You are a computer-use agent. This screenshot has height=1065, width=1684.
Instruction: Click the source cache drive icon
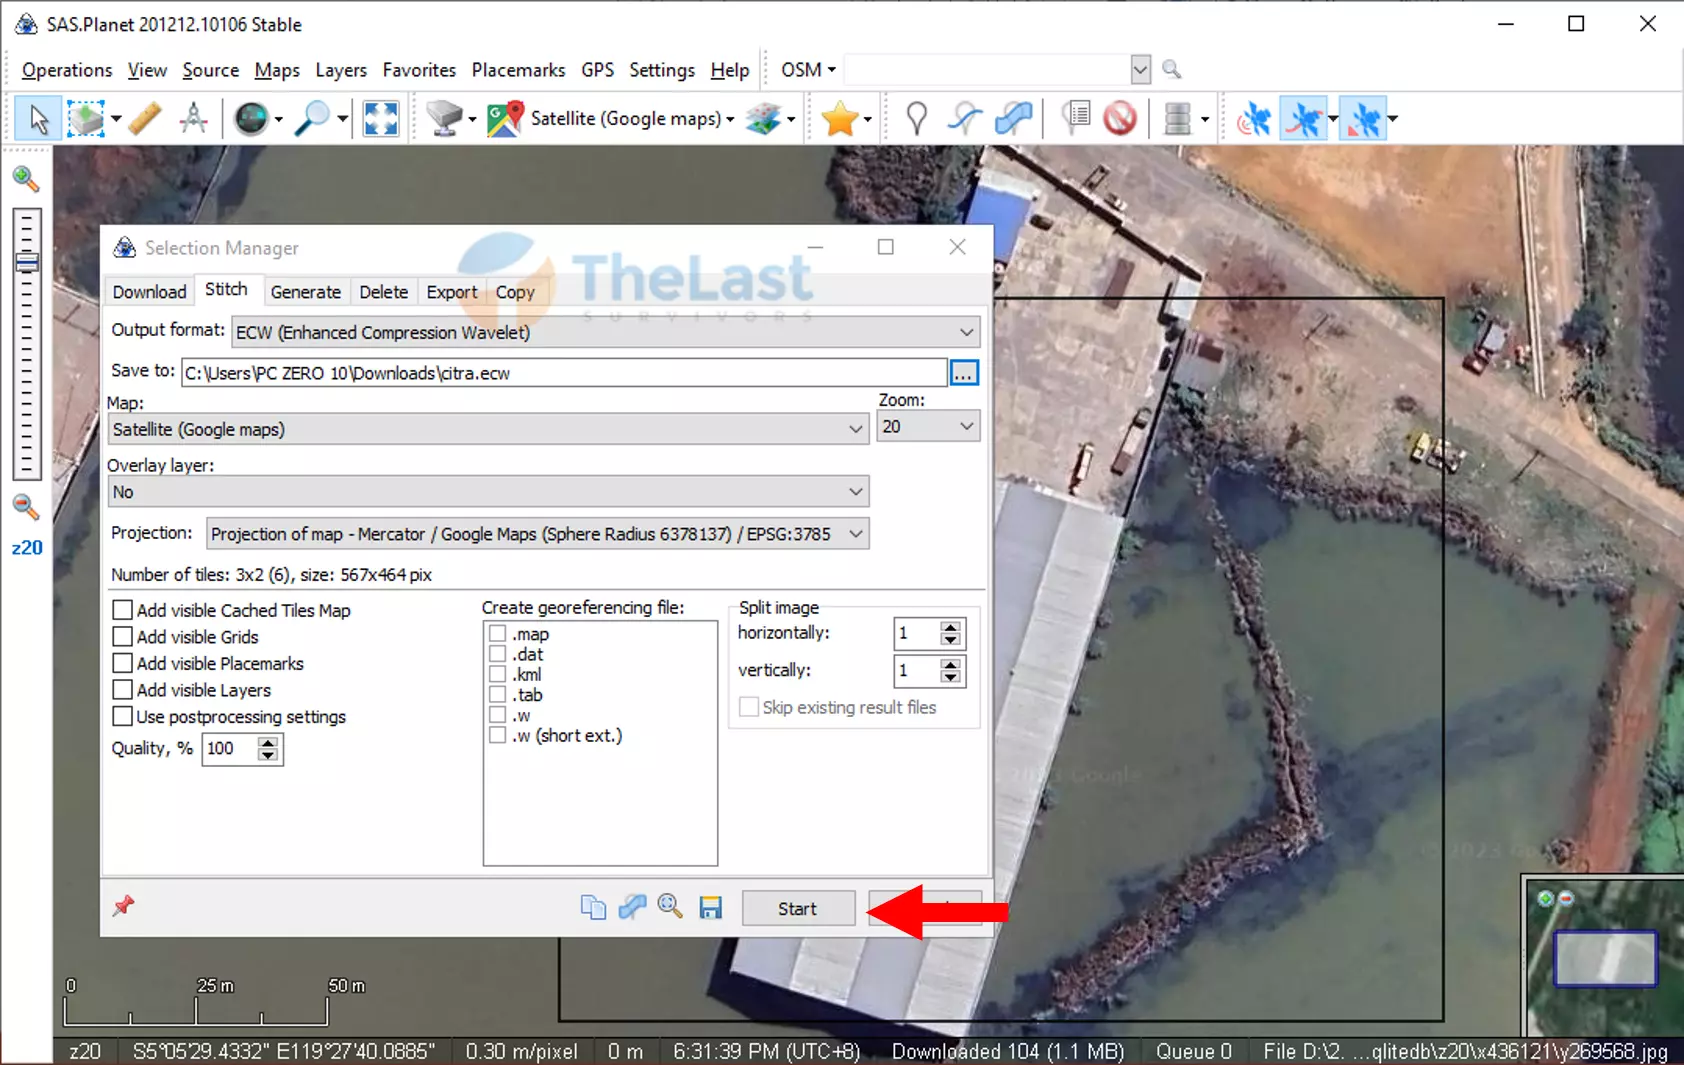[444, 119]
